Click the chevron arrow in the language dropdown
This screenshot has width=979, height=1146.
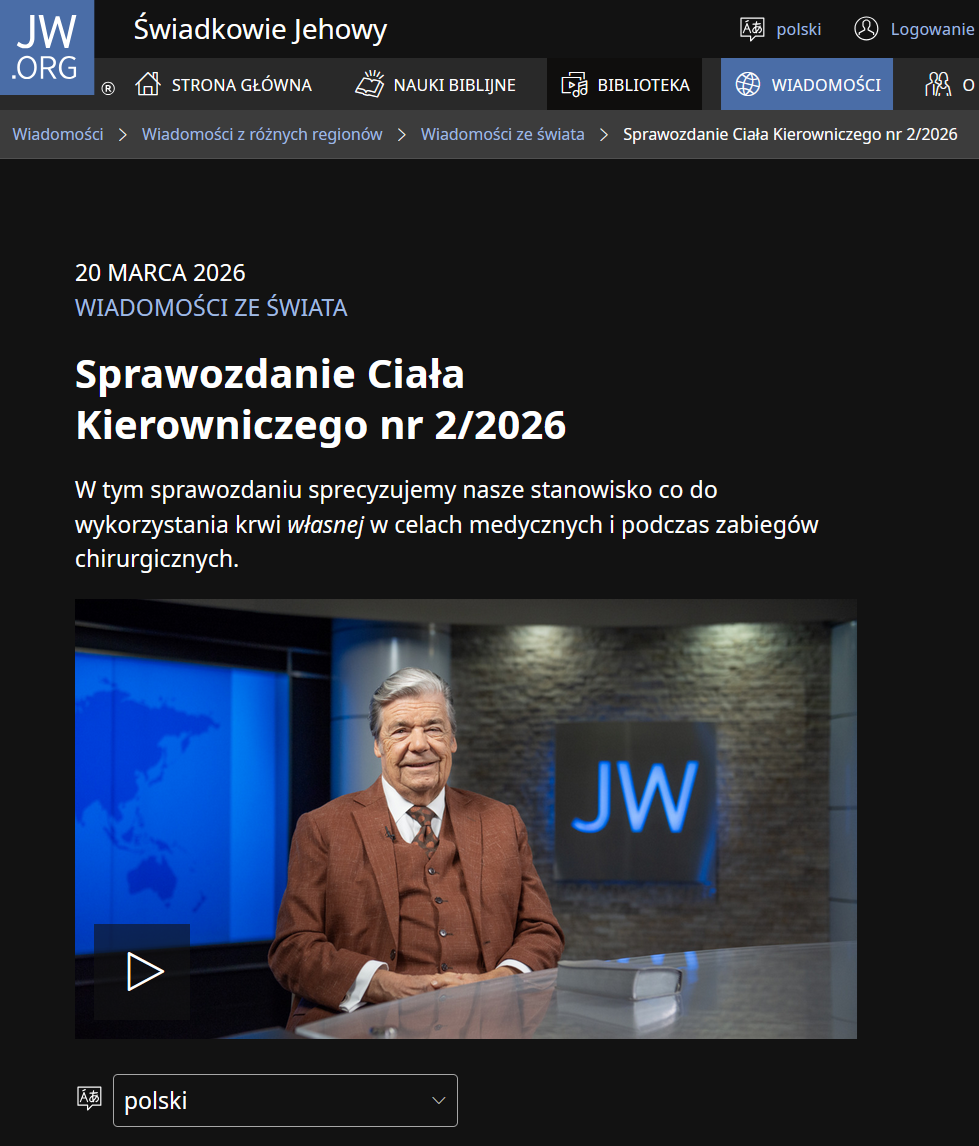click(438, 1100)
